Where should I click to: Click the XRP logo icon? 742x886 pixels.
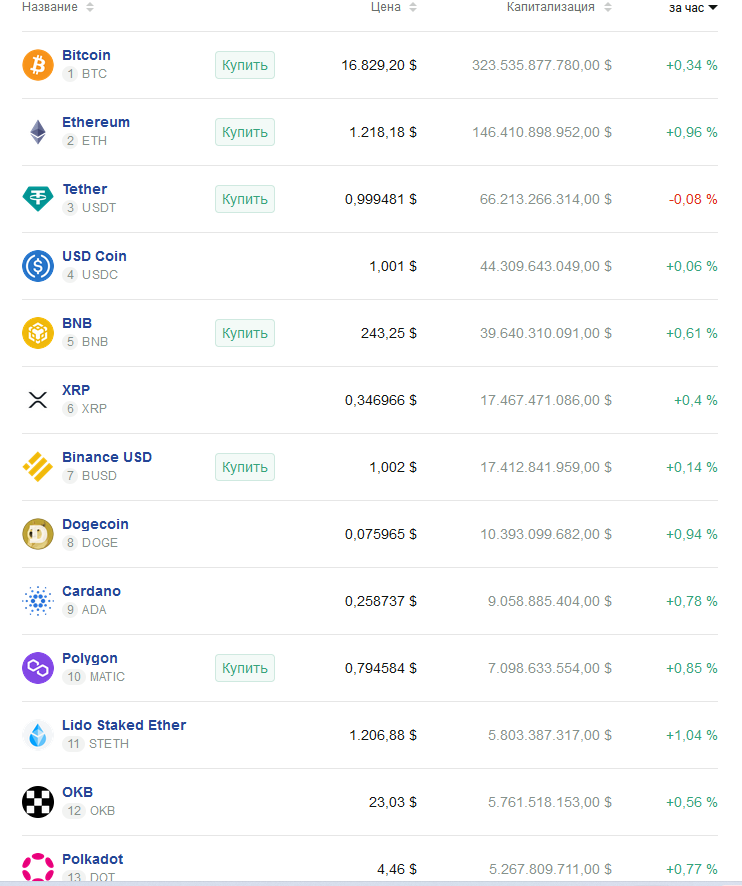[x=38, y=400]
